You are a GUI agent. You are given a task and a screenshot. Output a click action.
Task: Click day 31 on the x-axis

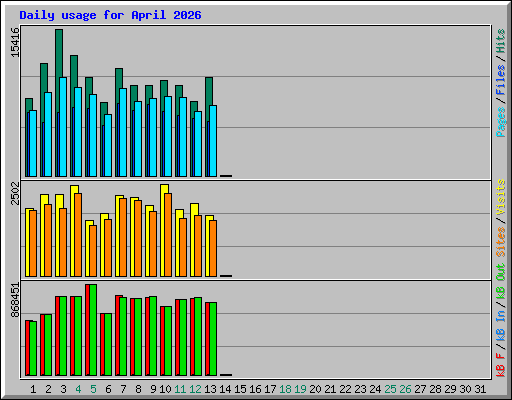pos(480,389)
